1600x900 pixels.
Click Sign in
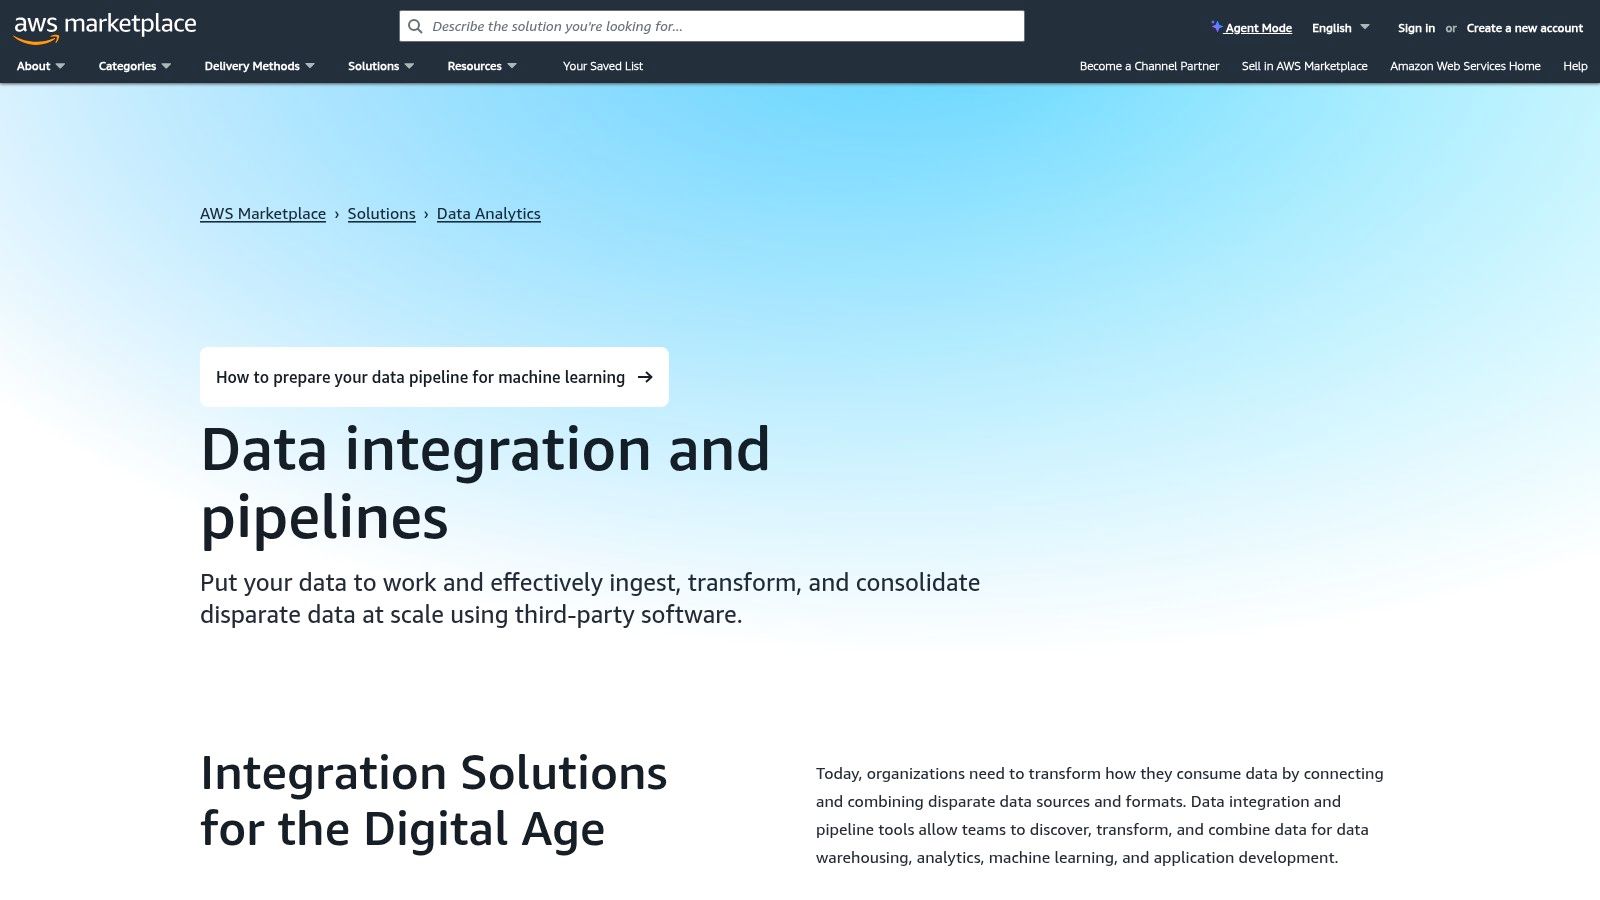(1416, 28)
